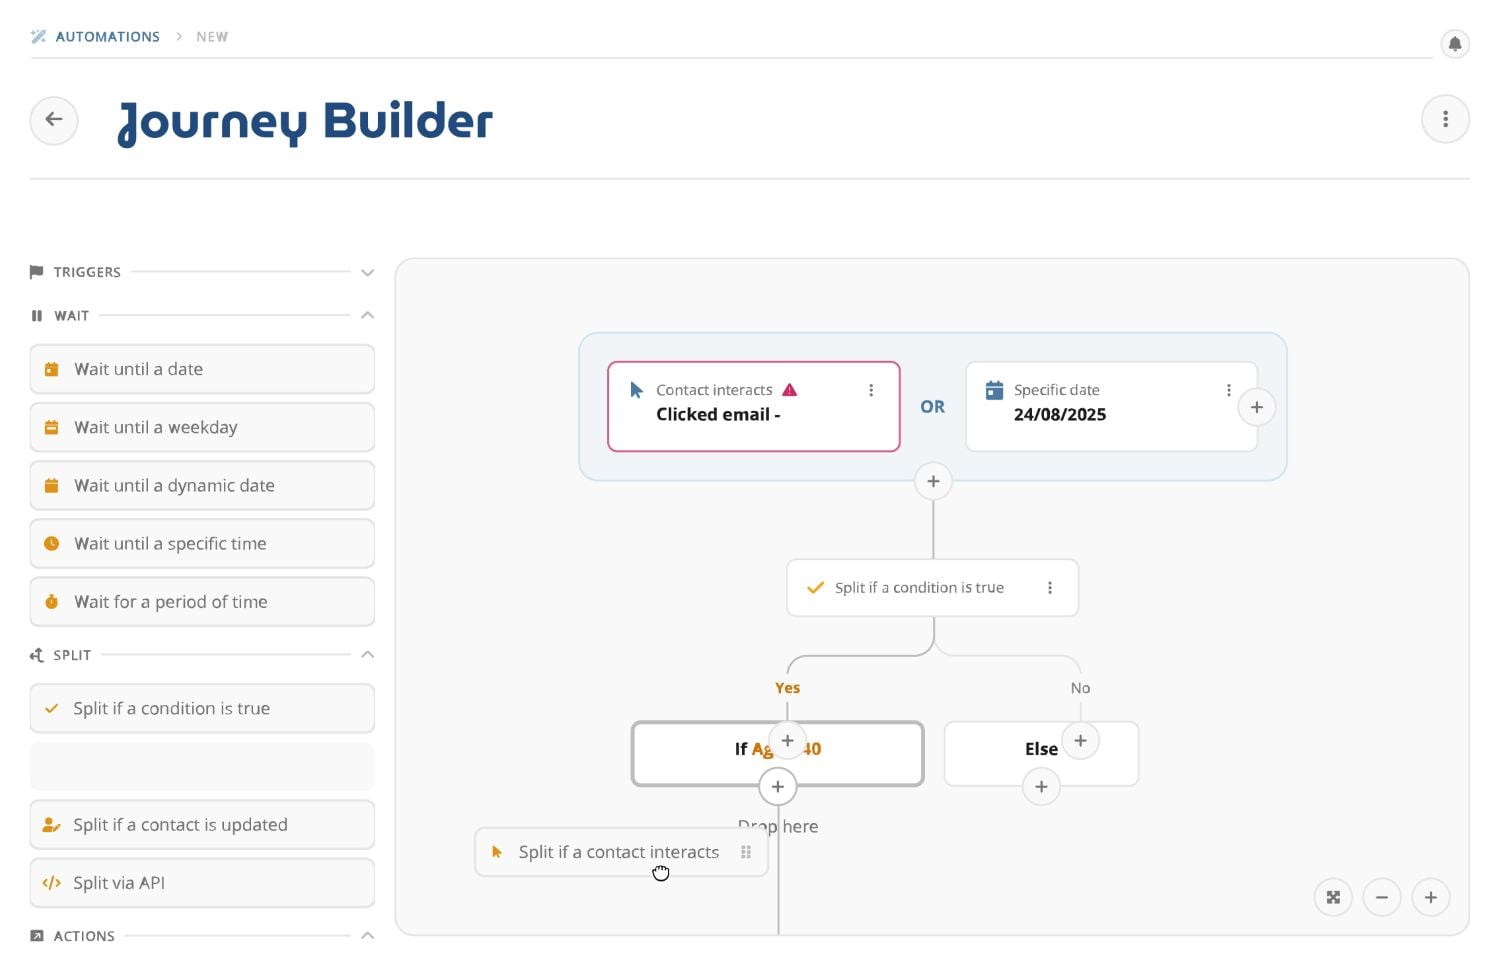Screen dimensions: 1500x976
Task: Open the Contact interacts trigger options menu
Action: pyautogui.click(x=871, y=390)
